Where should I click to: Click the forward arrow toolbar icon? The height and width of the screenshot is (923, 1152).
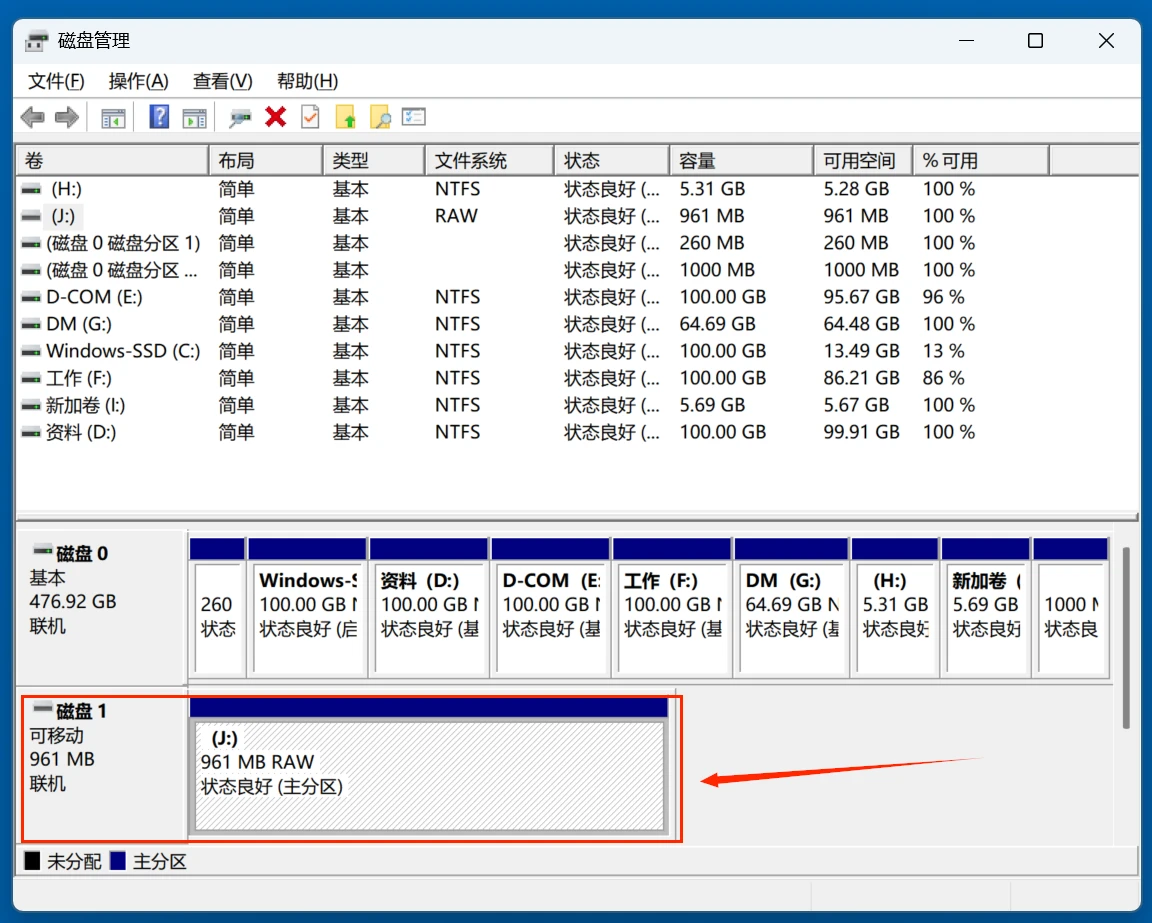66,118
